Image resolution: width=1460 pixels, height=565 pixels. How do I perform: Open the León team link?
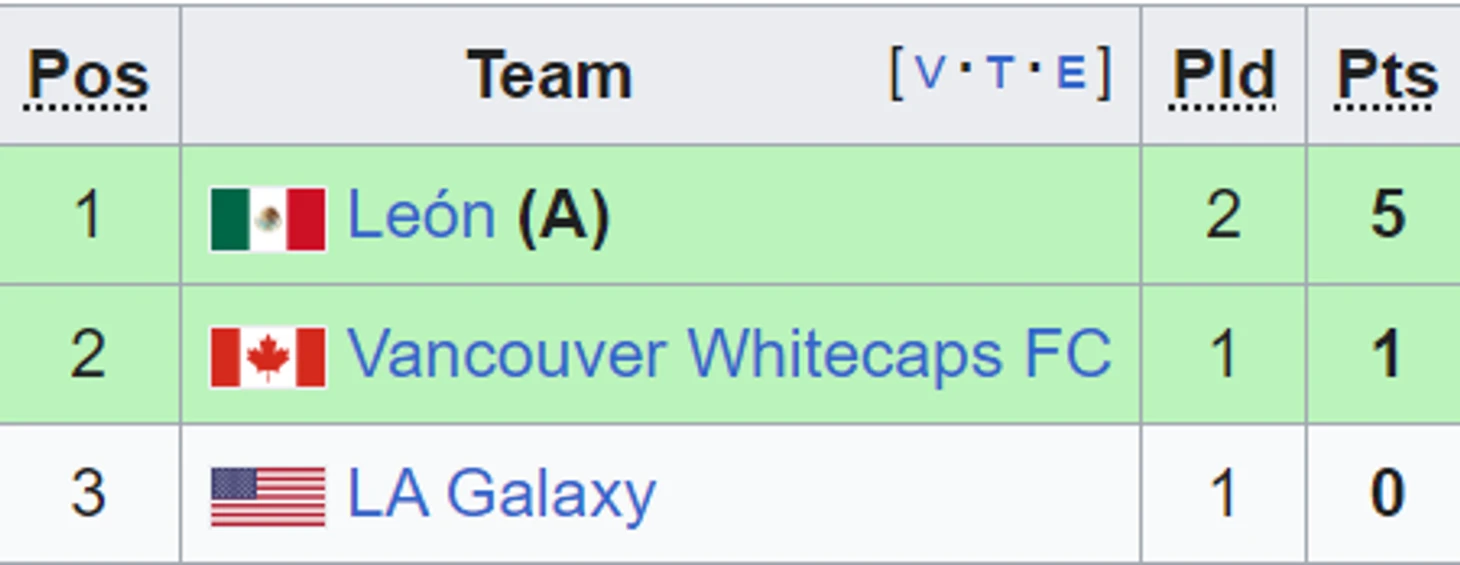pos(421,215)
